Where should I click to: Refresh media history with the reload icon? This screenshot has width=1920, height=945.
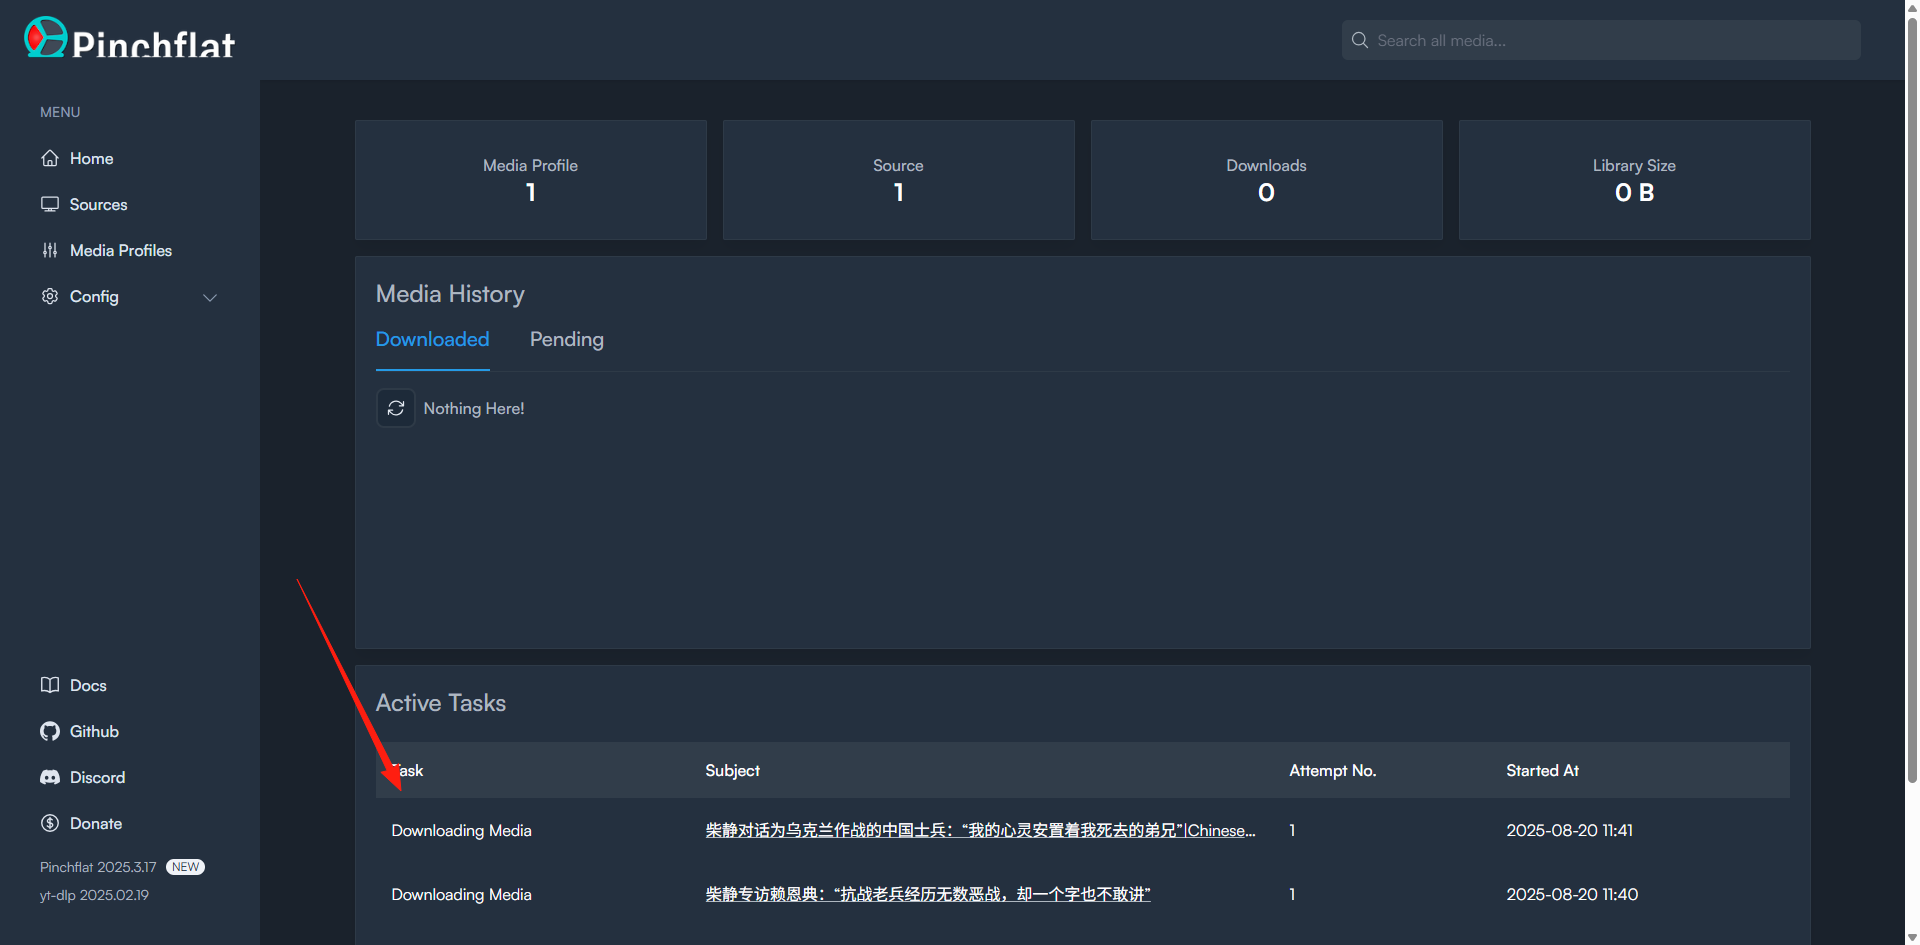396,408
